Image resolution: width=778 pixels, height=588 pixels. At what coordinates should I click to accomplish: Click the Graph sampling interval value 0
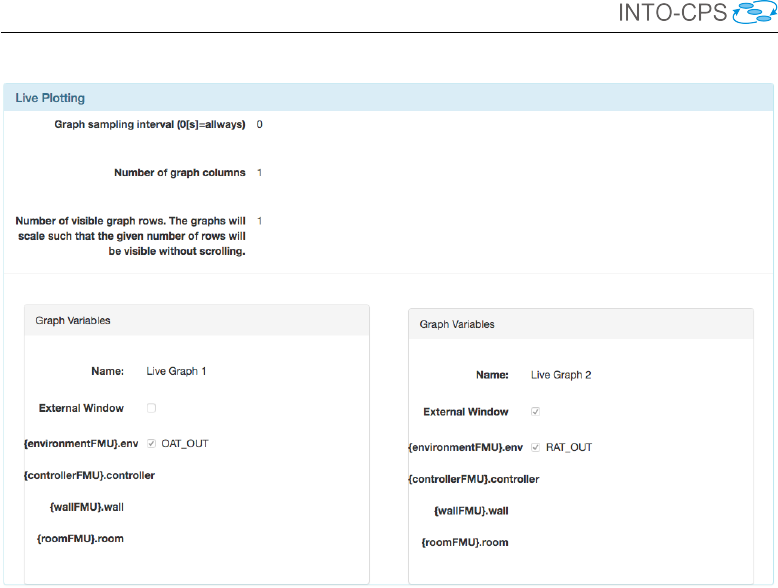click(259, 125)
